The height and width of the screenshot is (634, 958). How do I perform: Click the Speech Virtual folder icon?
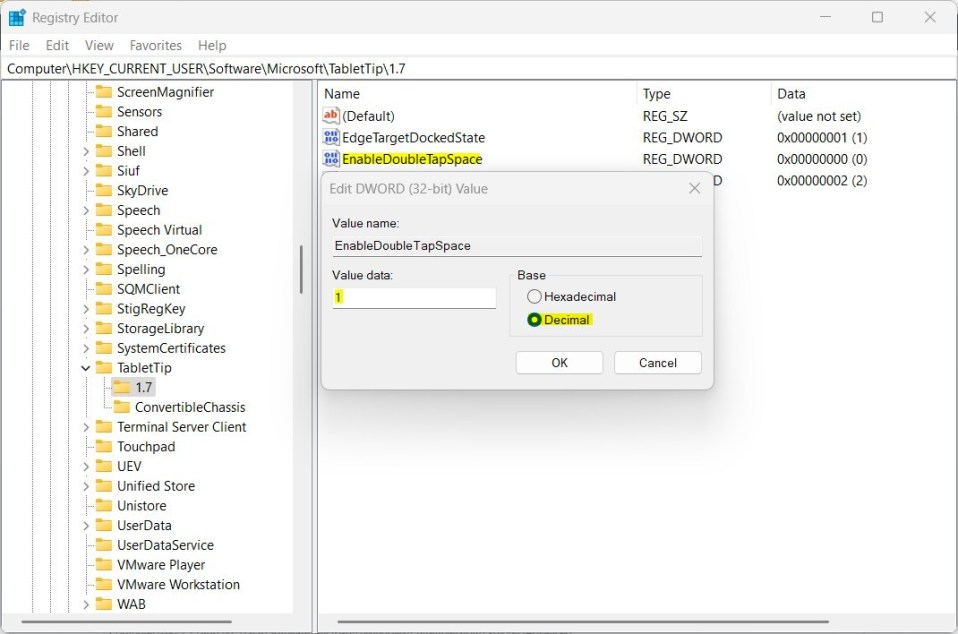coord(104,230)
